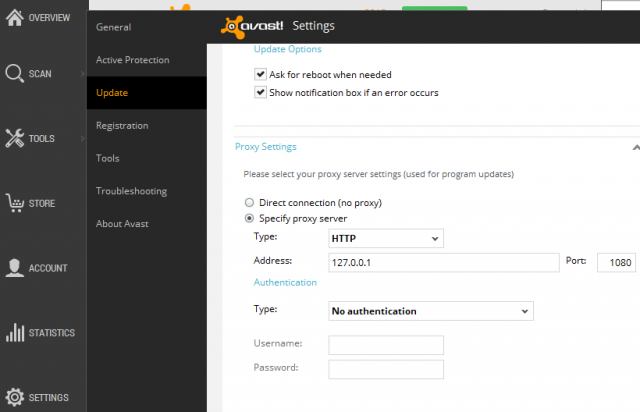Toggle Show notification box if error occurs
The image size is (640, 412).
click(x=261, y=93)
